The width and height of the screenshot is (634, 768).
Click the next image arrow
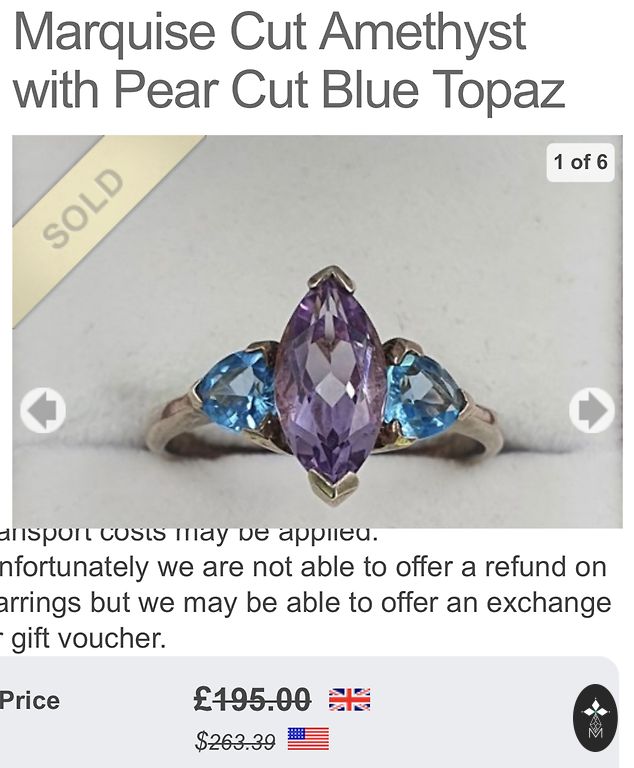click(591, 410)
